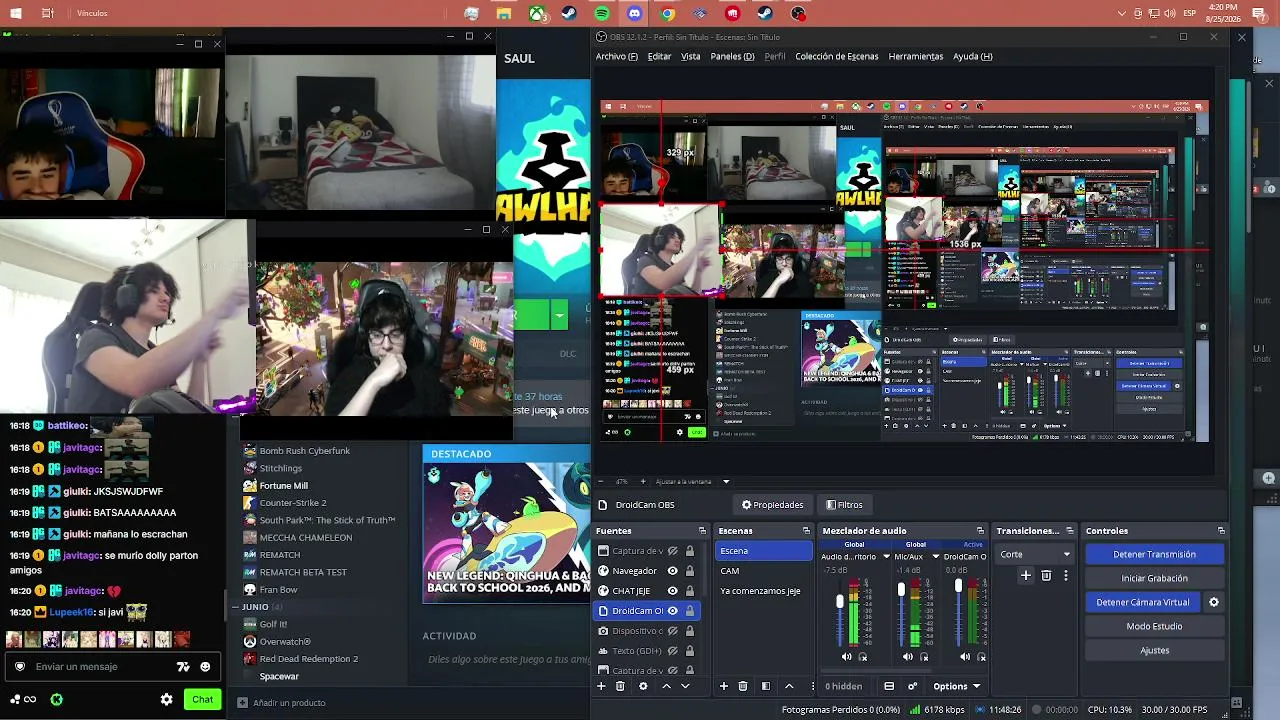Open audio mixer Options dropdown
This screenshot has height=720, width=1280.
pyautogui.click(x=957, y=686)
